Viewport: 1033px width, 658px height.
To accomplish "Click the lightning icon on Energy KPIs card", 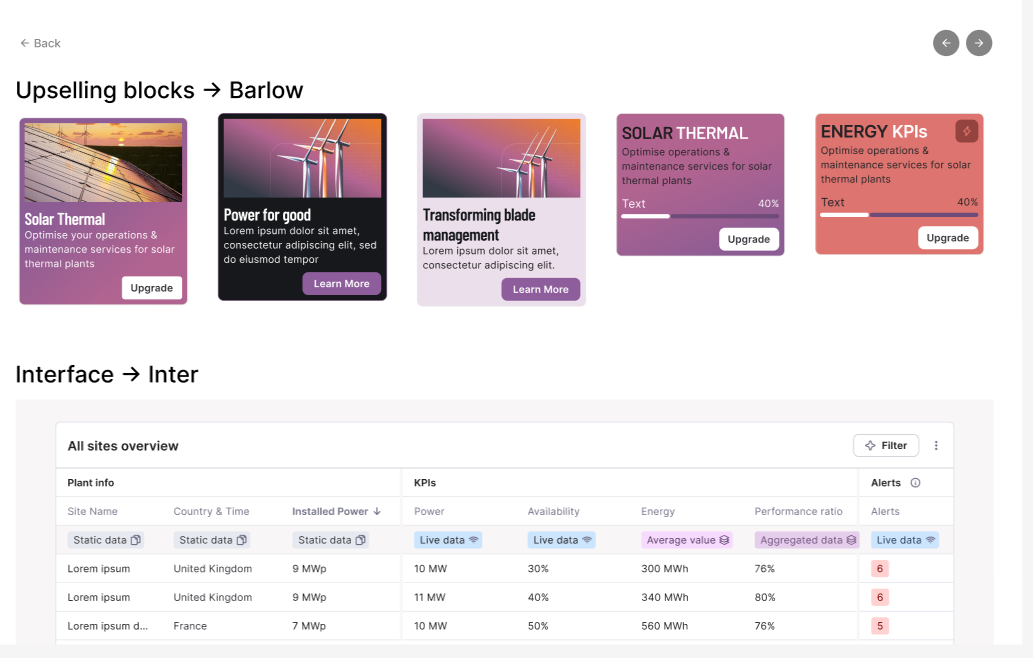I will pyautogui.click(x=966, y=131).
